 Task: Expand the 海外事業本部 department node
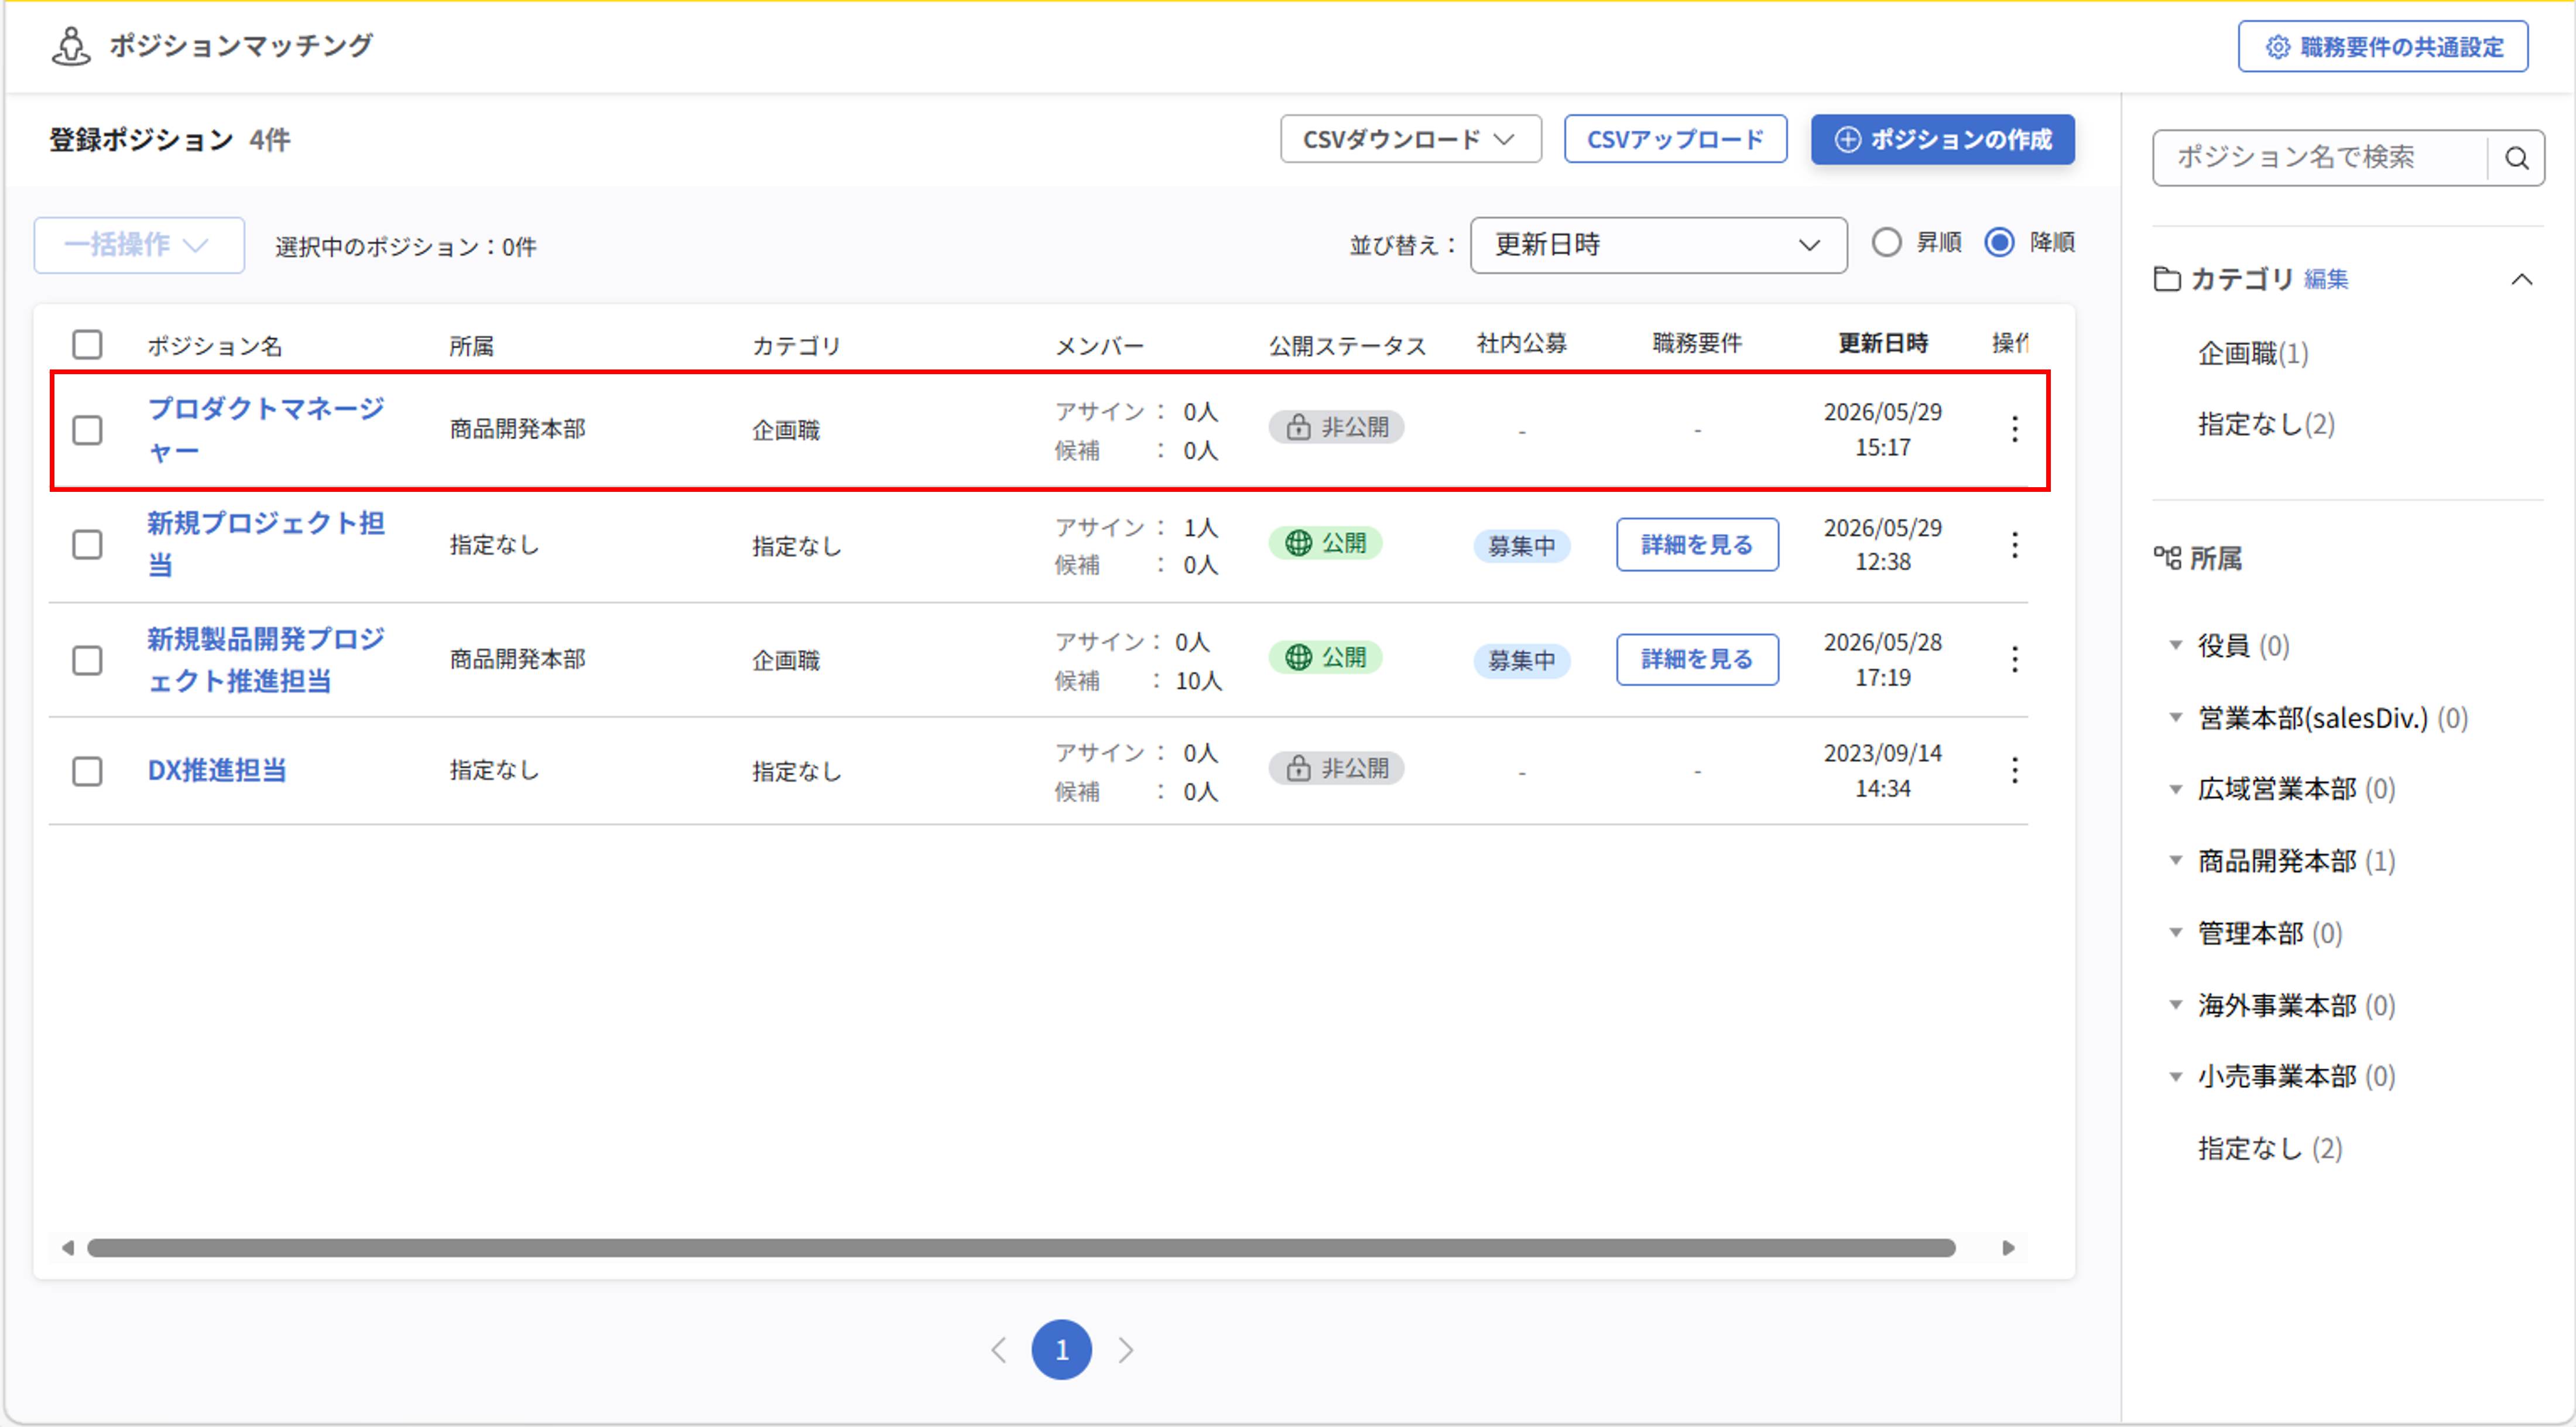[2175, 1004]
